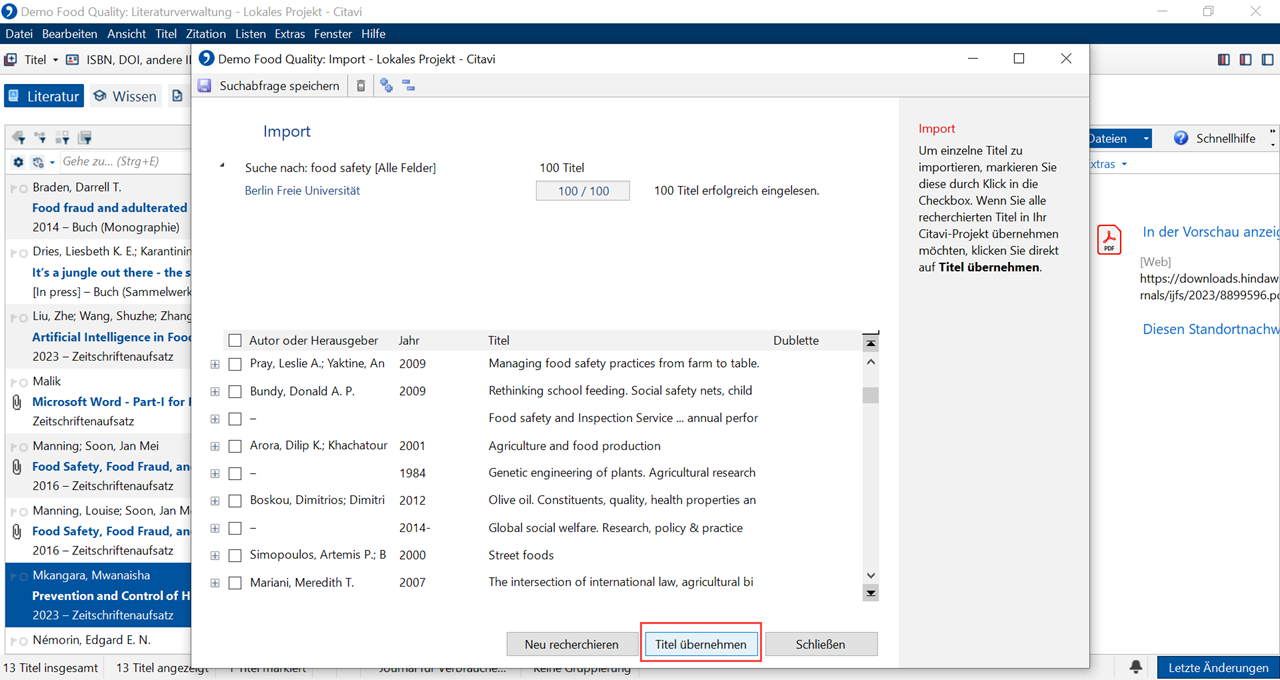Click the notification bell icon in the status bar

coord(1136,667)
